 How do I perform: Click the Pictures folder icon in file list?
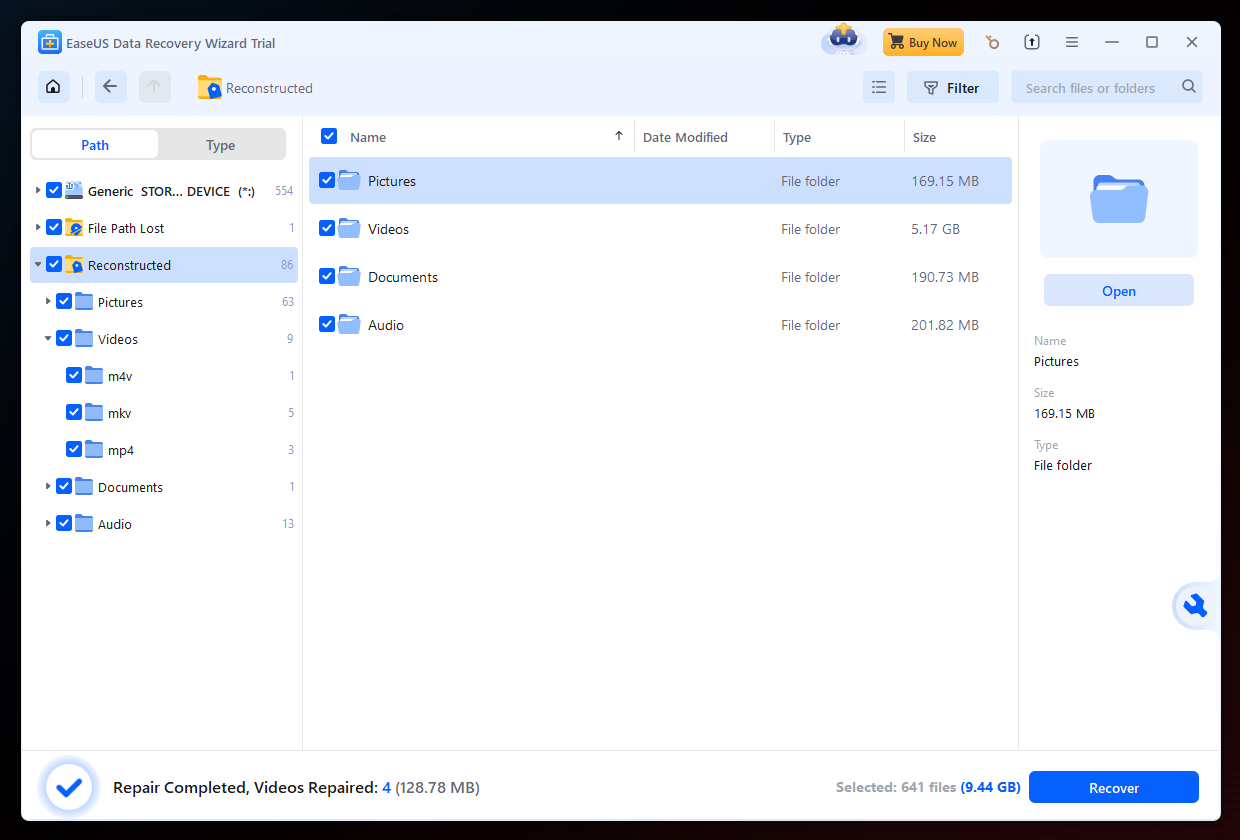349,180
